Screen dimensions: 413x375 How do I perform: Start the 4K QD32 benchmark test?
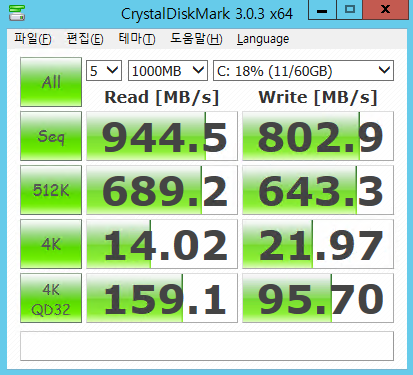pos(51,298)
